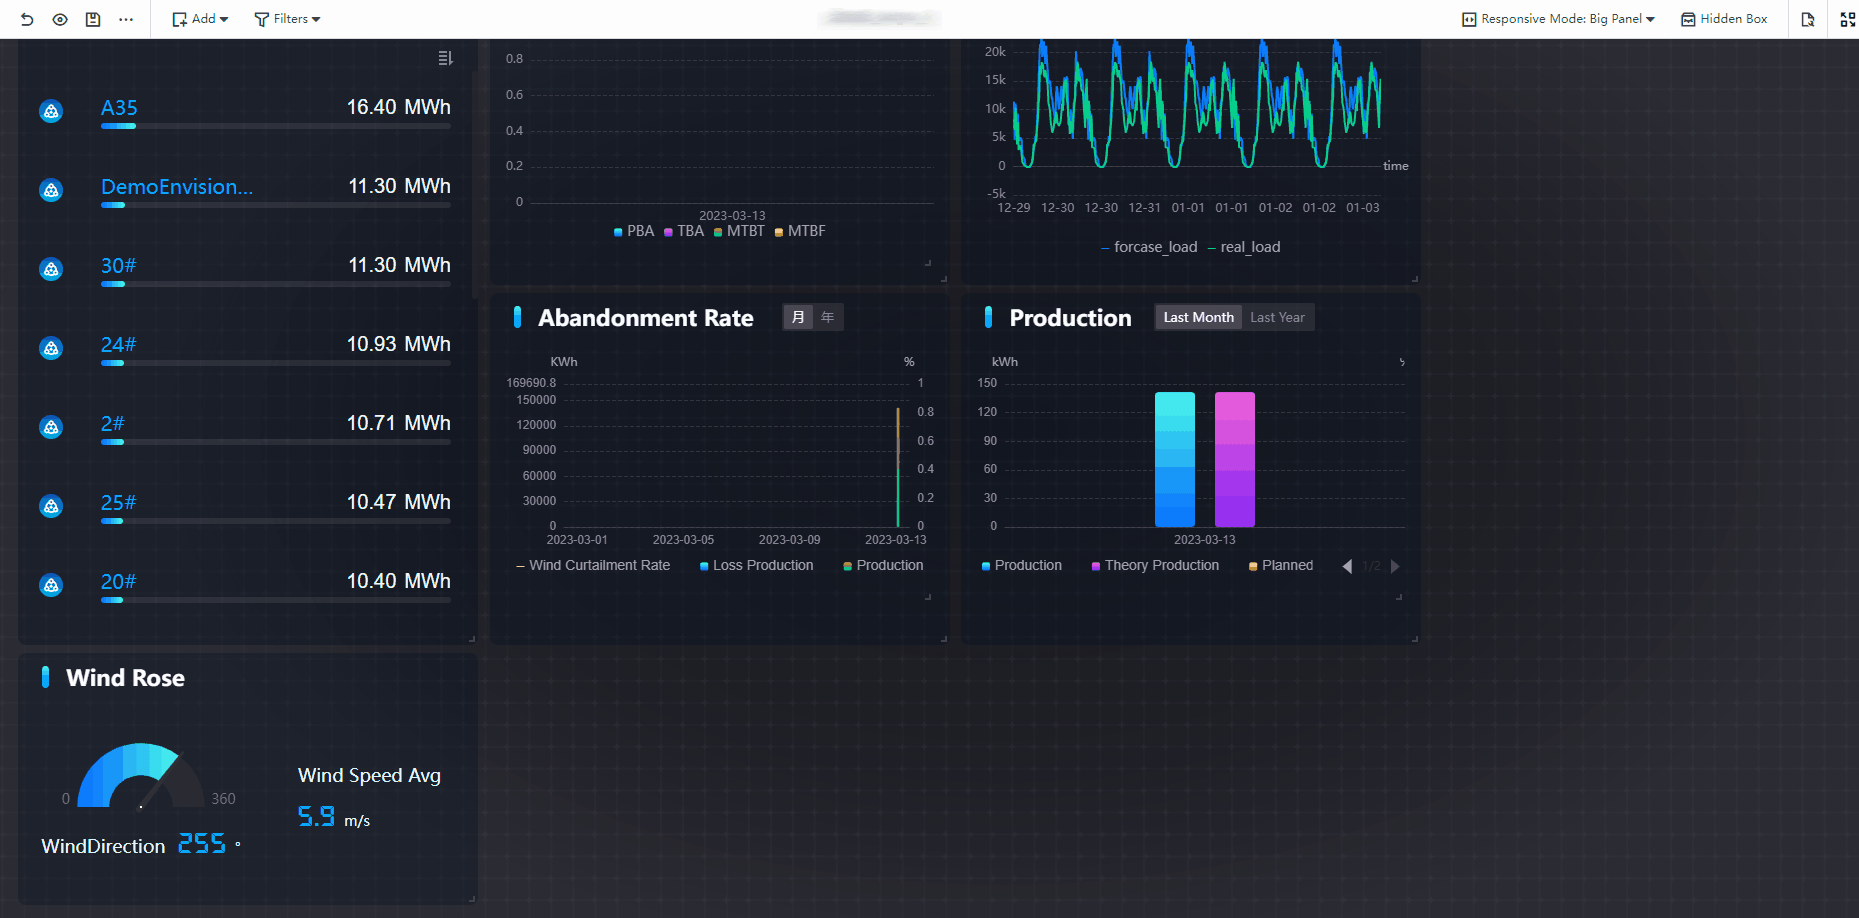Open the Responsive Mode Big Panel dropdown

[x=1559, y=19]
